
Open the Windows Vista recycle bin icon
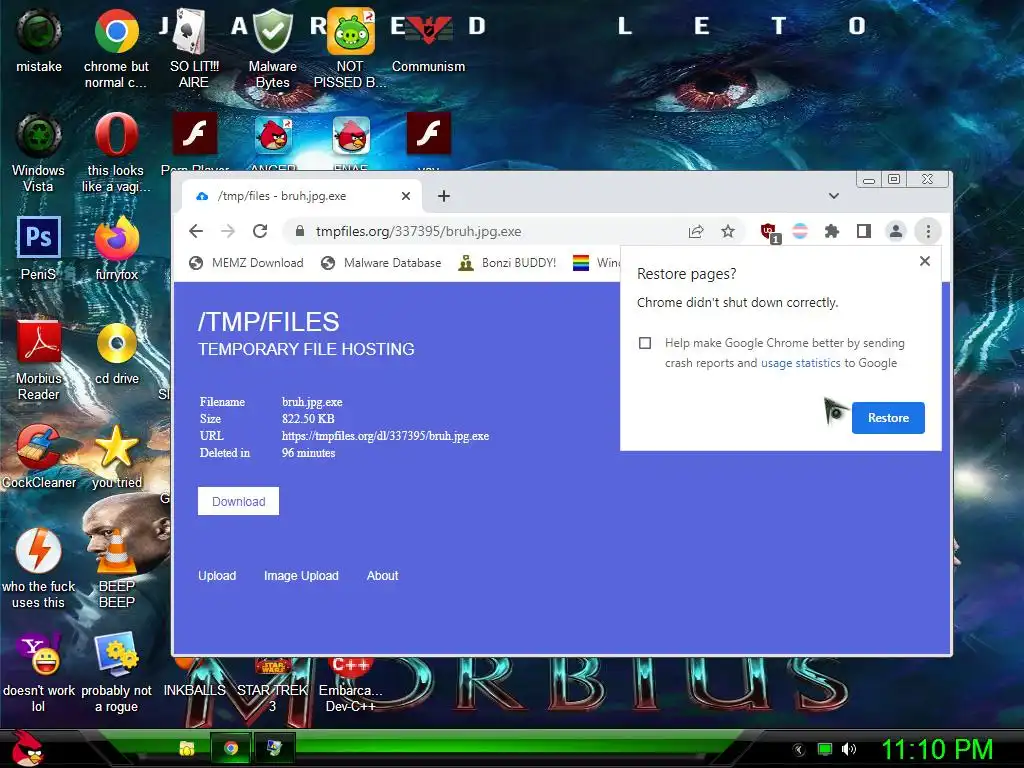click(39, 153)
